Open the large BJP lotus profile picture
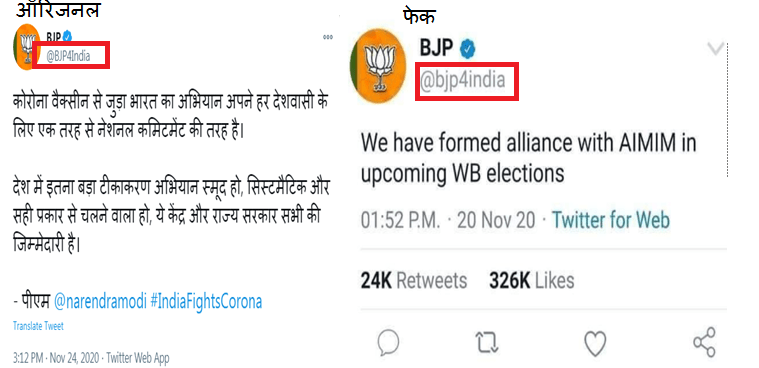The height and width of the screenshot is (368, 759). (378, 66)
